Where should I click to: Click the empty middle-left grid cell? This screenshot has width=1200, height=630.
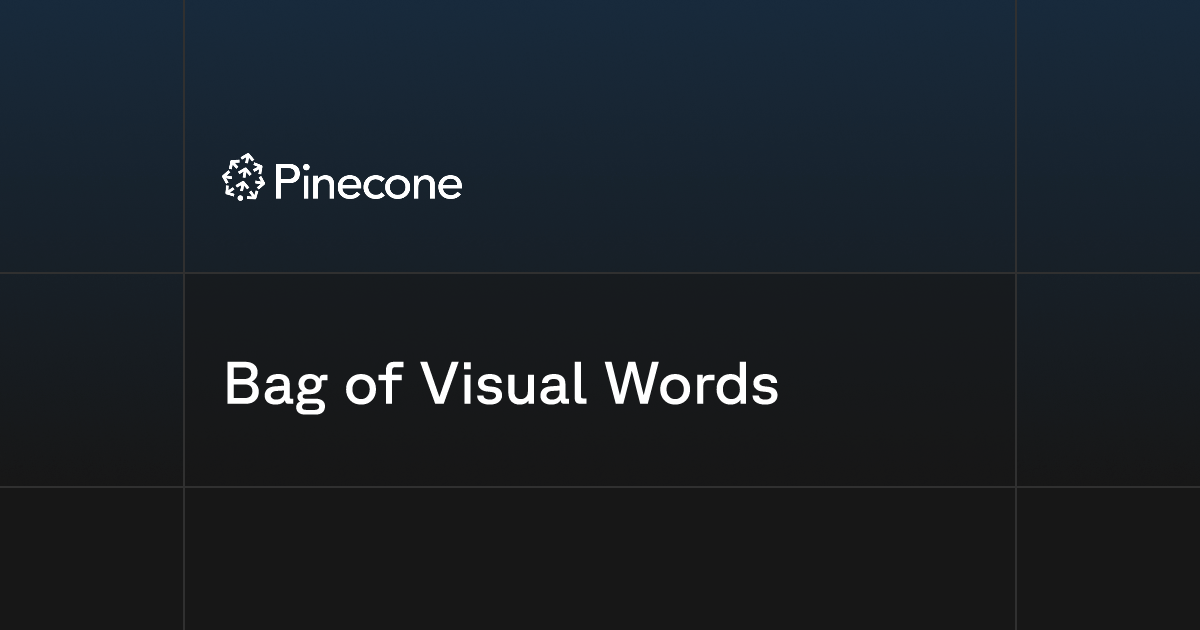click(91, 380)
